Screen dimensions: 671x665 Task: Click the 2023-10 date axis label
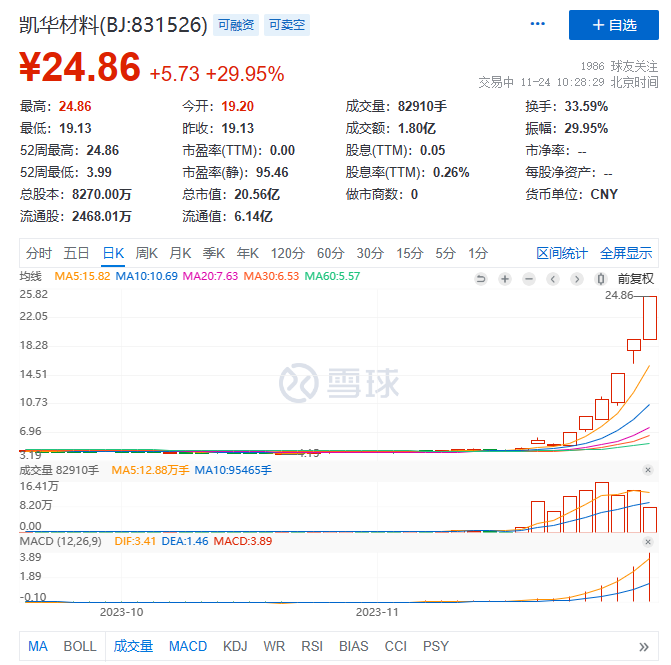(122, 612)
